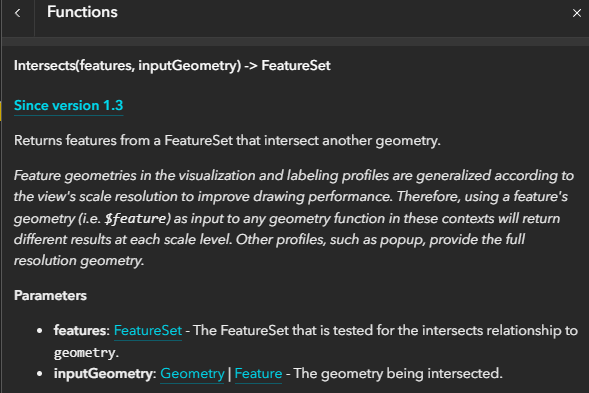Click the Parameters heading

point(50,296)
